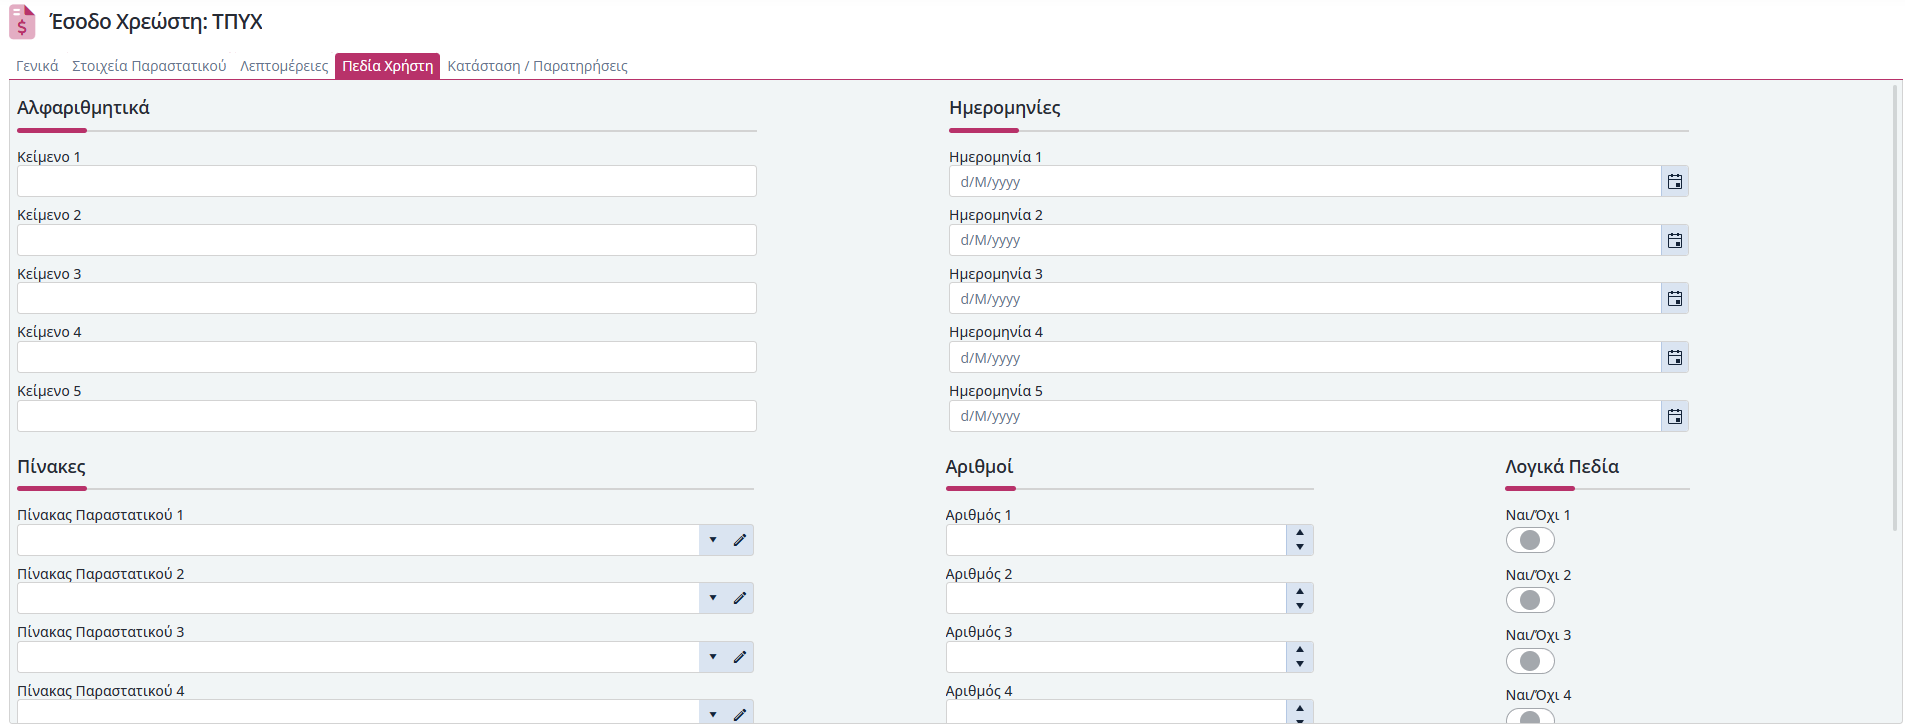Screen dimensions: 1905x726
Task: Click pencil edit icon for Πίνακας Παραστατικού 1
Action: pyautogui.click(x=740, y=540)
